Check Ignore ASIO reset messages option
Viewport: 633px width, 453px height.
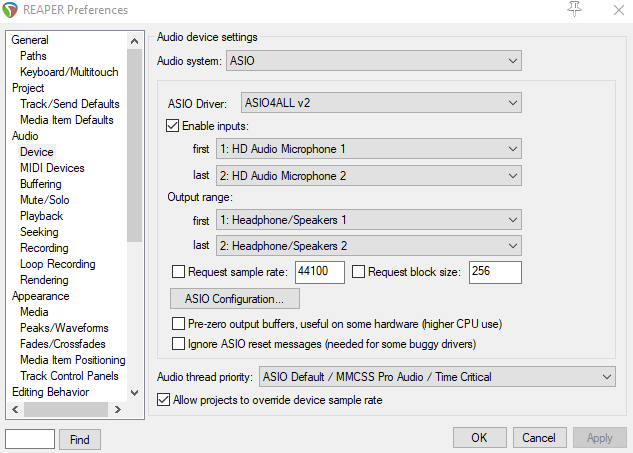178,344
